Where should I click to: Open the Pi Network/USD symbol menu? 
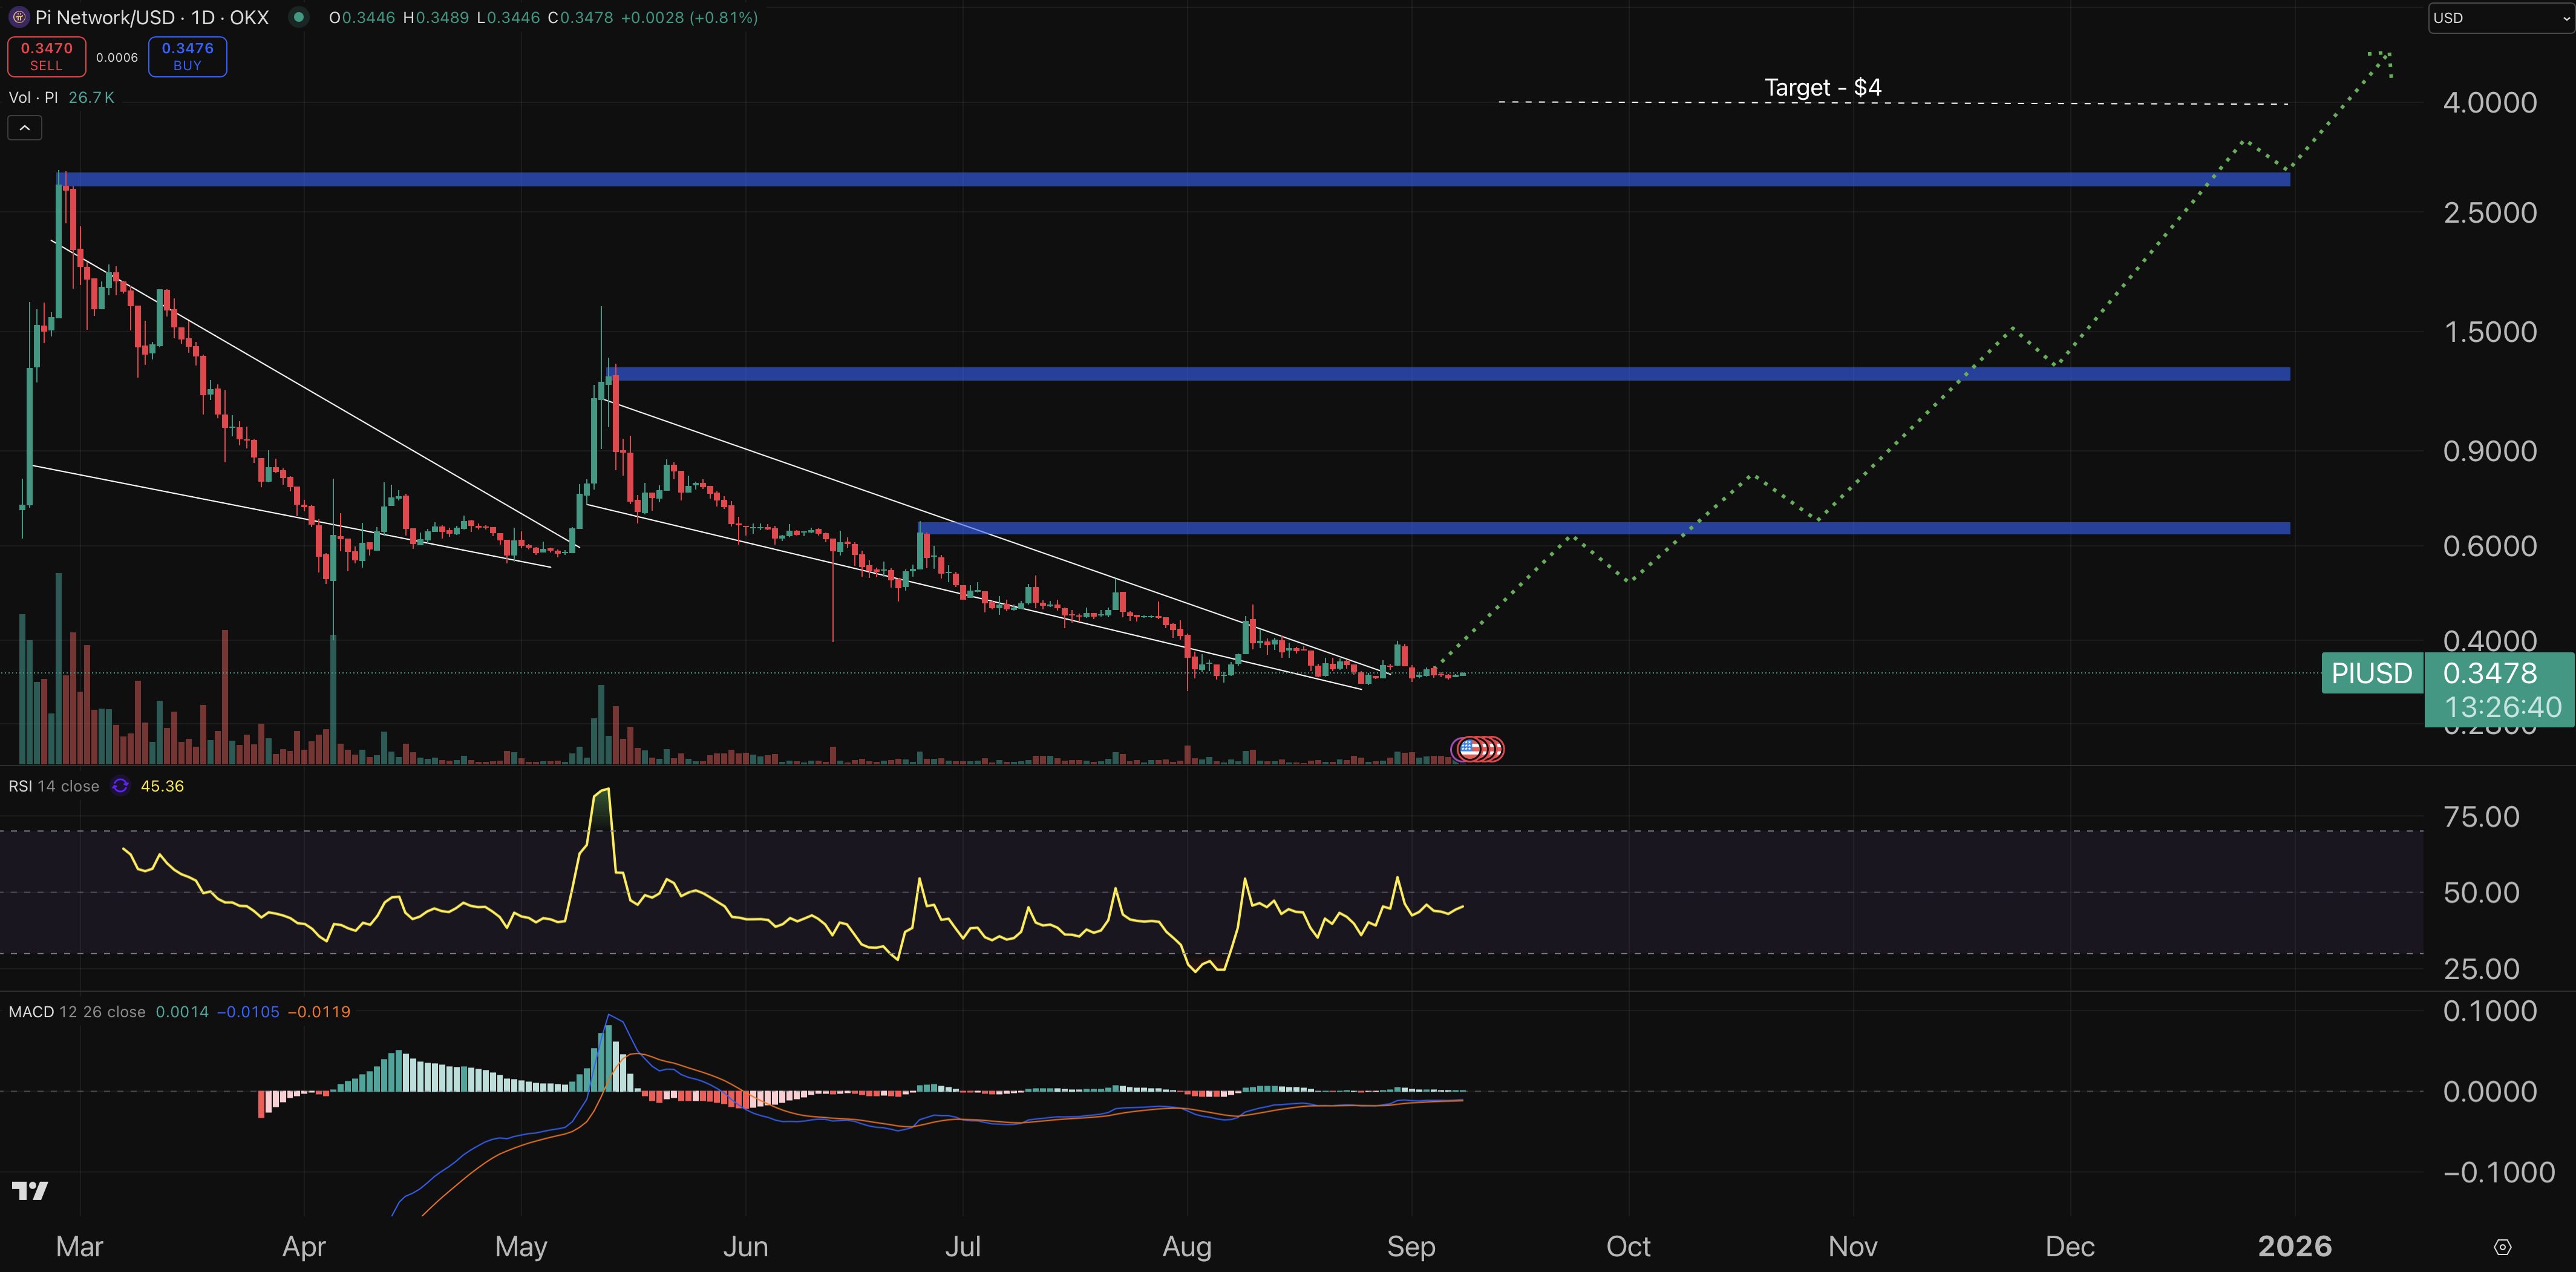(x=105, y=17)
